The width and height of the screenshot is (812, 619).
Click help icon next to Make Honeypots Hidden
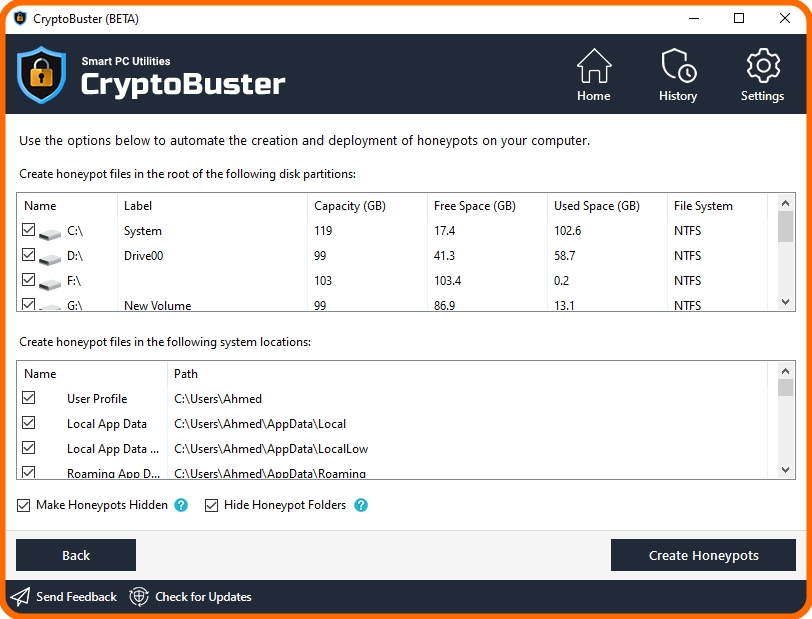[x=181, y=505]
